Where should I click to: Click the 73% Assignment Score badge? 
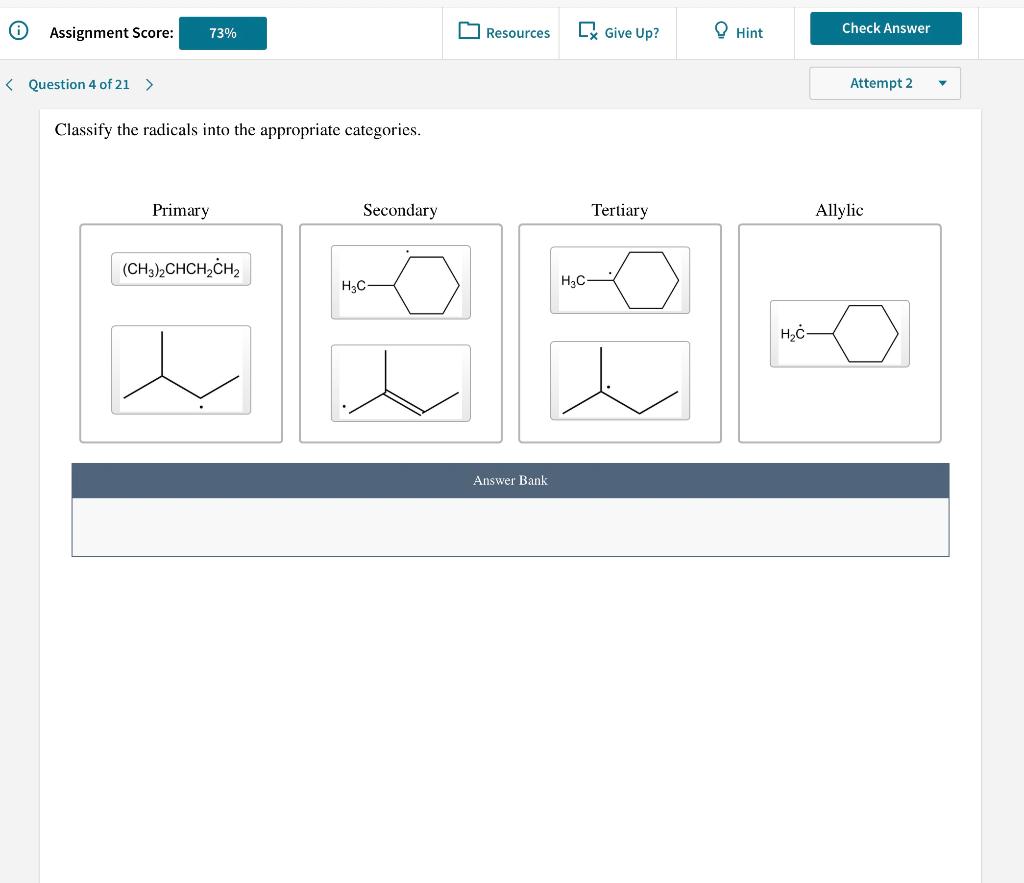(x=222, y=33)
